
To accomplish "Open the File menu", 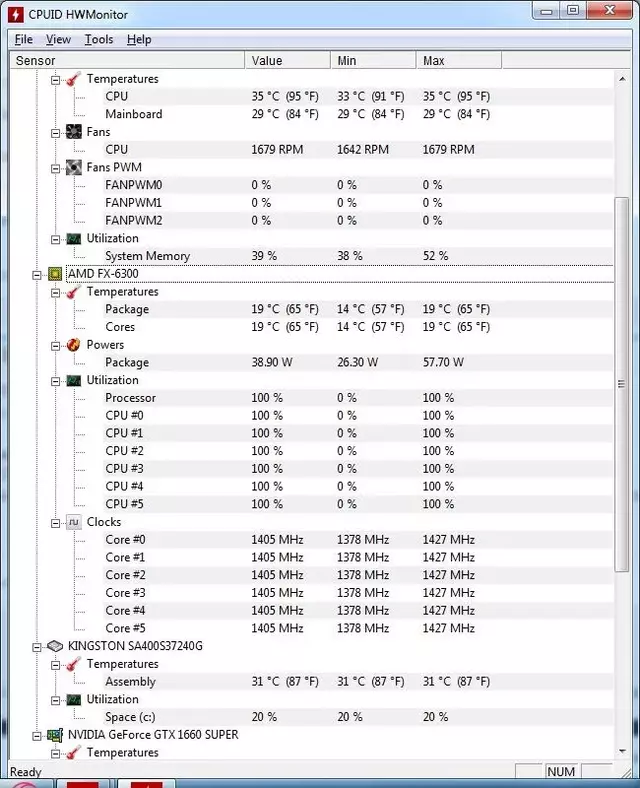I will [x=24, y=39].
